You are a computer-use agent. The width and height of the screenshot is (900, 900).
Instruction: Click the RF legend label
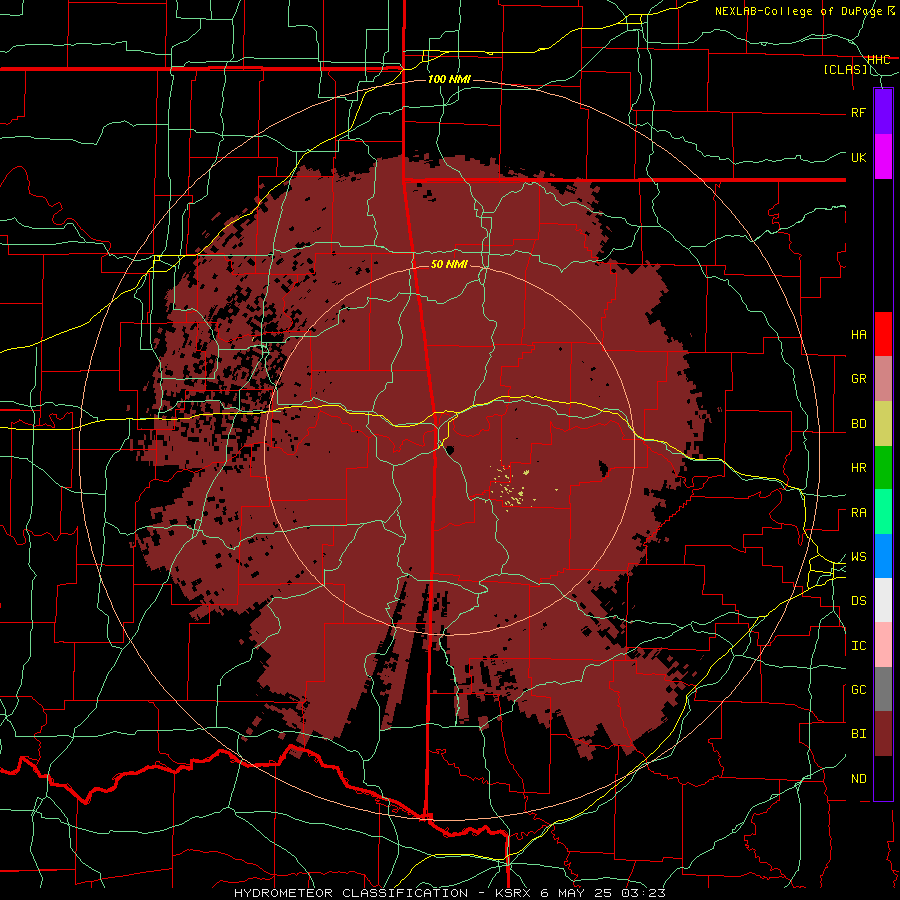coord(859,112)
